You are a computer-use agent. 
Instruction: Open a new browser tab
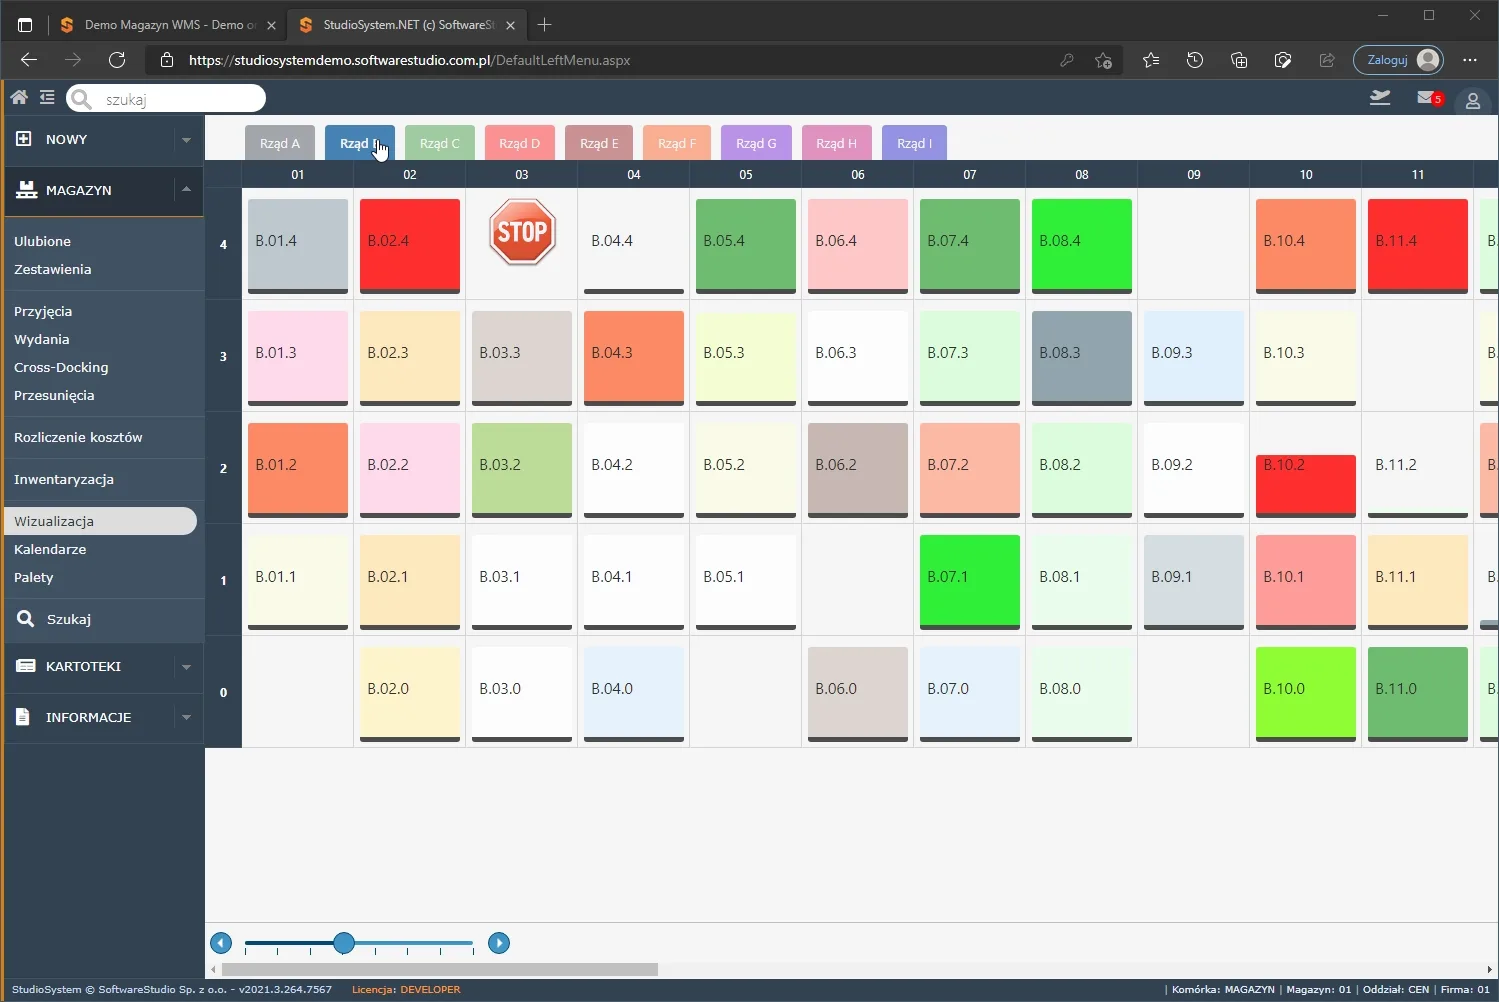(544, 24)
